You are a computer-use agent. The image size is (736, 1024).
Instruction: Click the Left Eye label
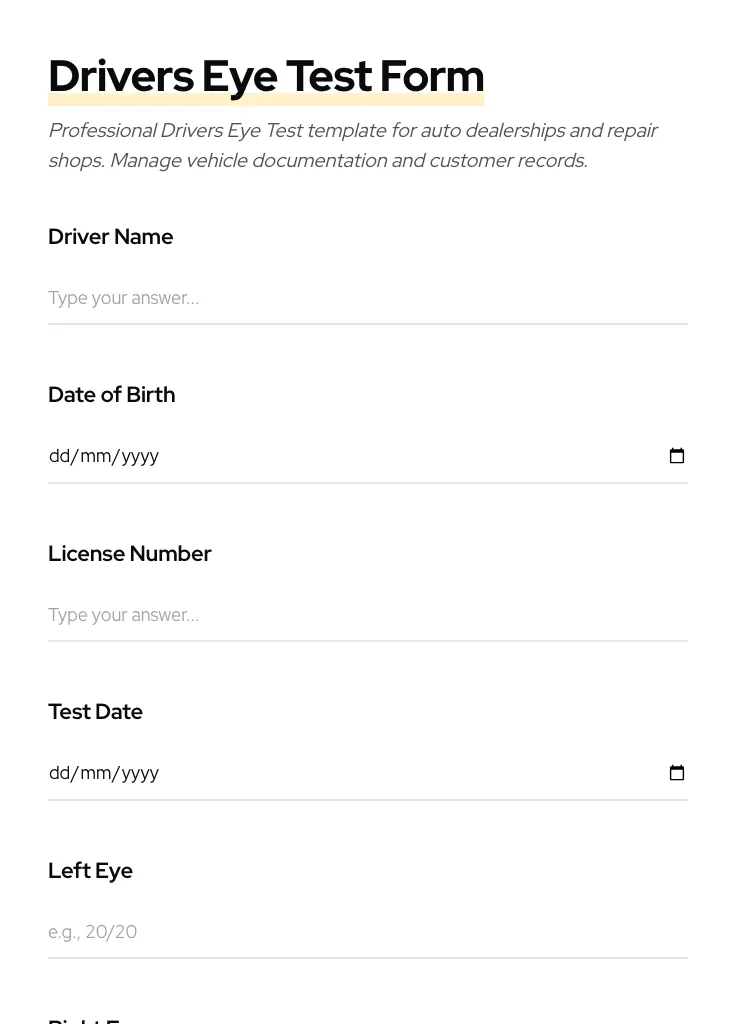(90, 871)
